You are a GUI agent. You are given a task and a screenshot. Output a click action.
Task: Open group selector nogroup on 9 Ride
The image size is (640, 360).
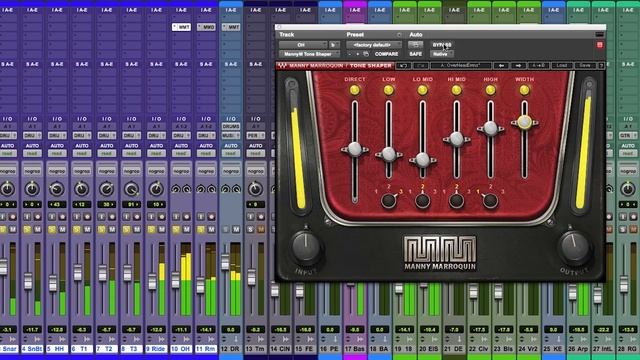(x=156, y=171)
